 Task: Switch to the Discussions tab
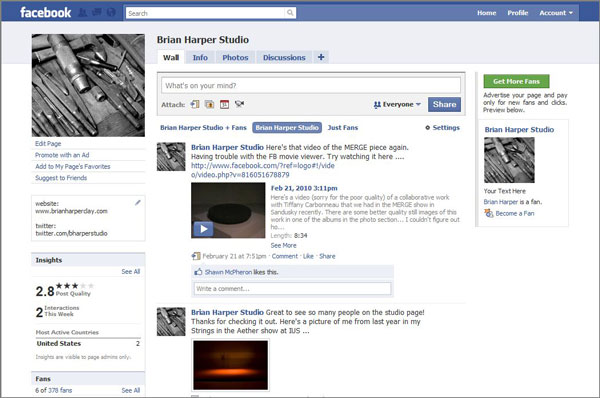[x=284, y=57]
